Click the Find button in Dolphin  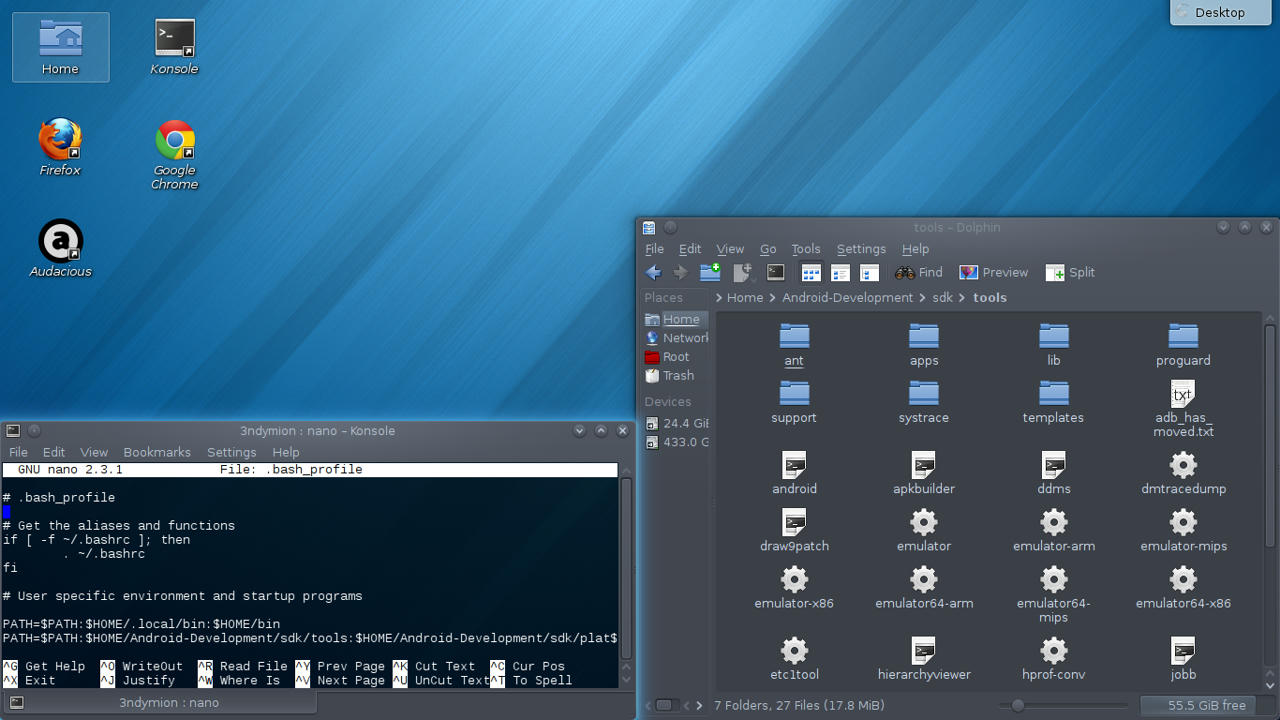[x=919, y=272]
